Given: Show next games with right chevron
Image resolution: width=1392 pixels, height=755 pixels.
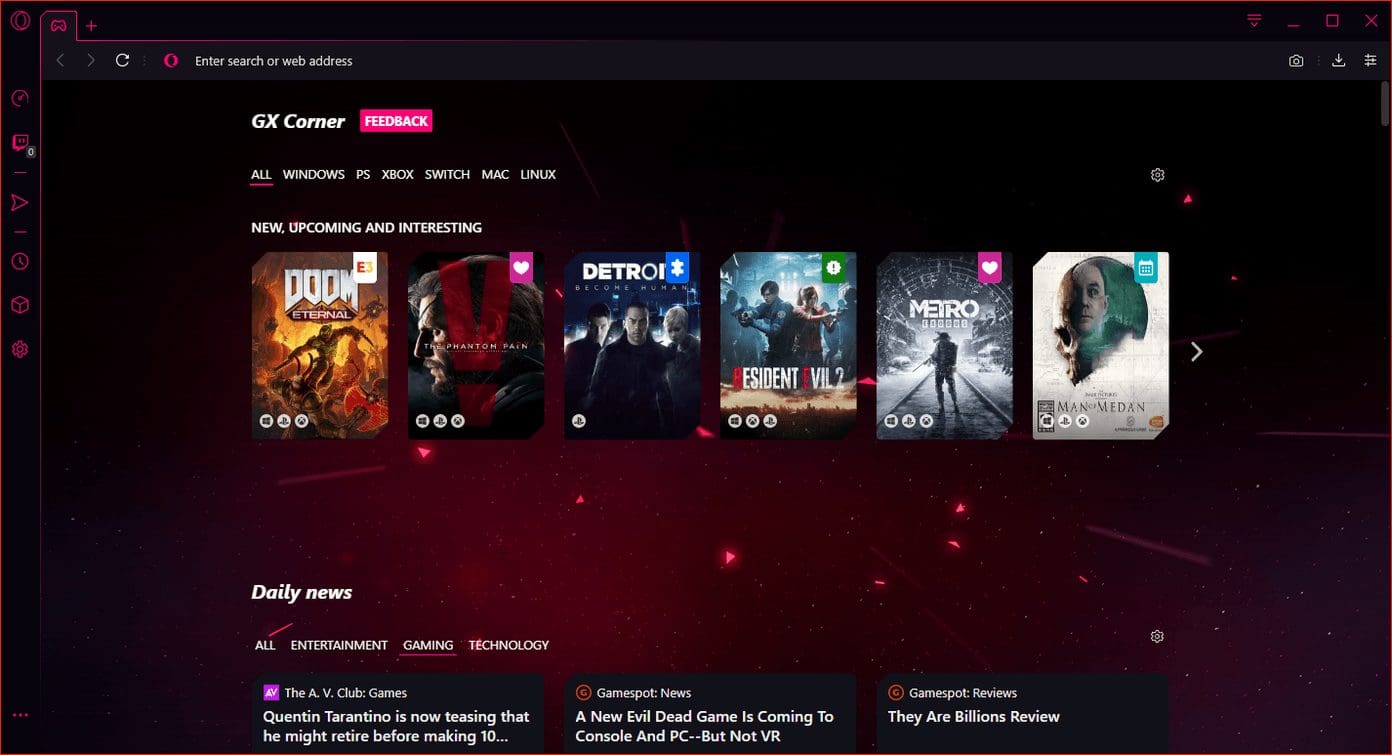Looking at the screenshot, I should click(1197, 351).
